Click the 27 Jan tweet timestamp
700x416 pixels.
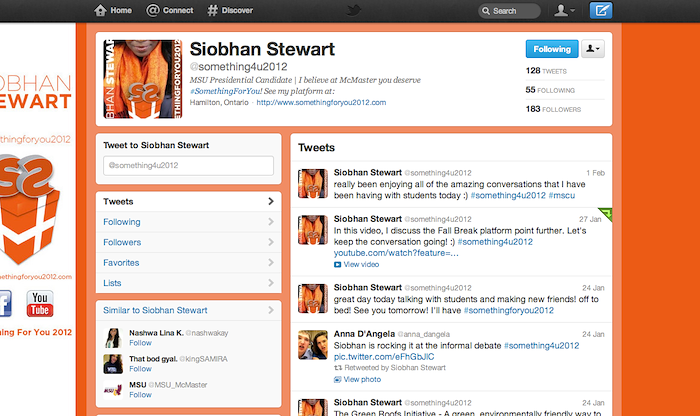coord(590,219)
